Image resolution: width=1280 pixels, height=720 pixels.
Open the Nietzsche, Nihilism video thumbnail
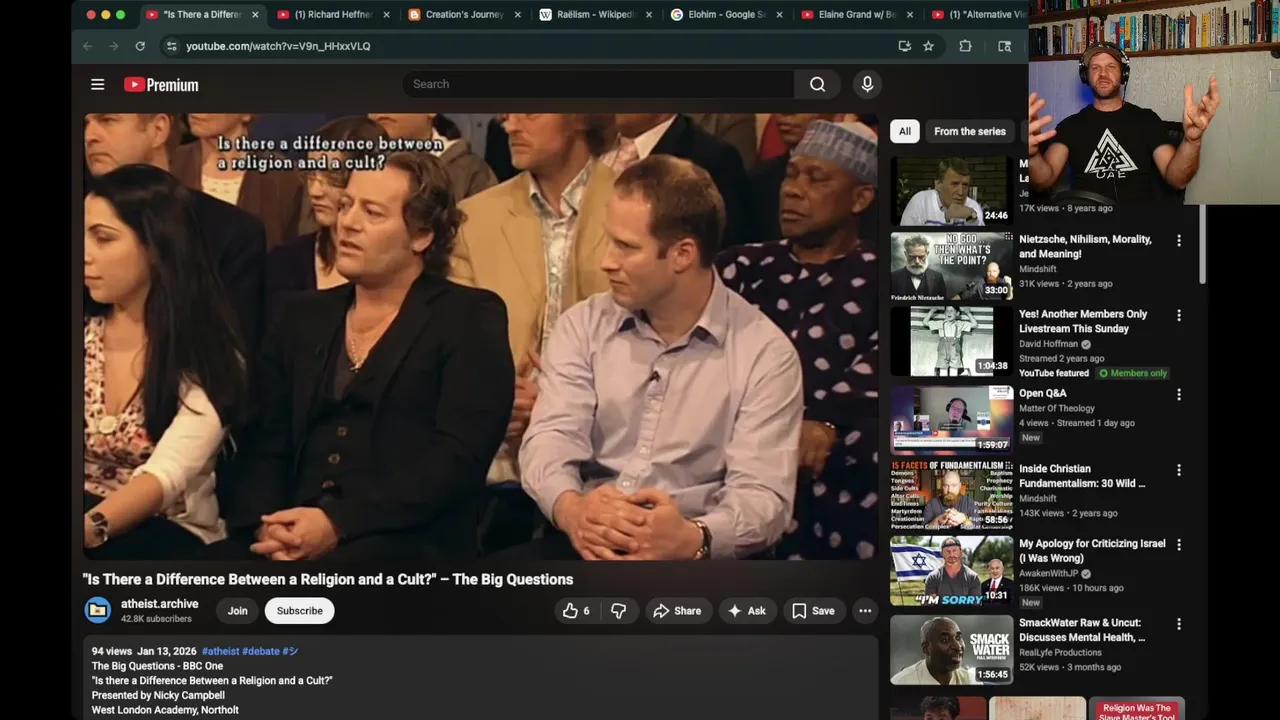[x=951, y=266]
